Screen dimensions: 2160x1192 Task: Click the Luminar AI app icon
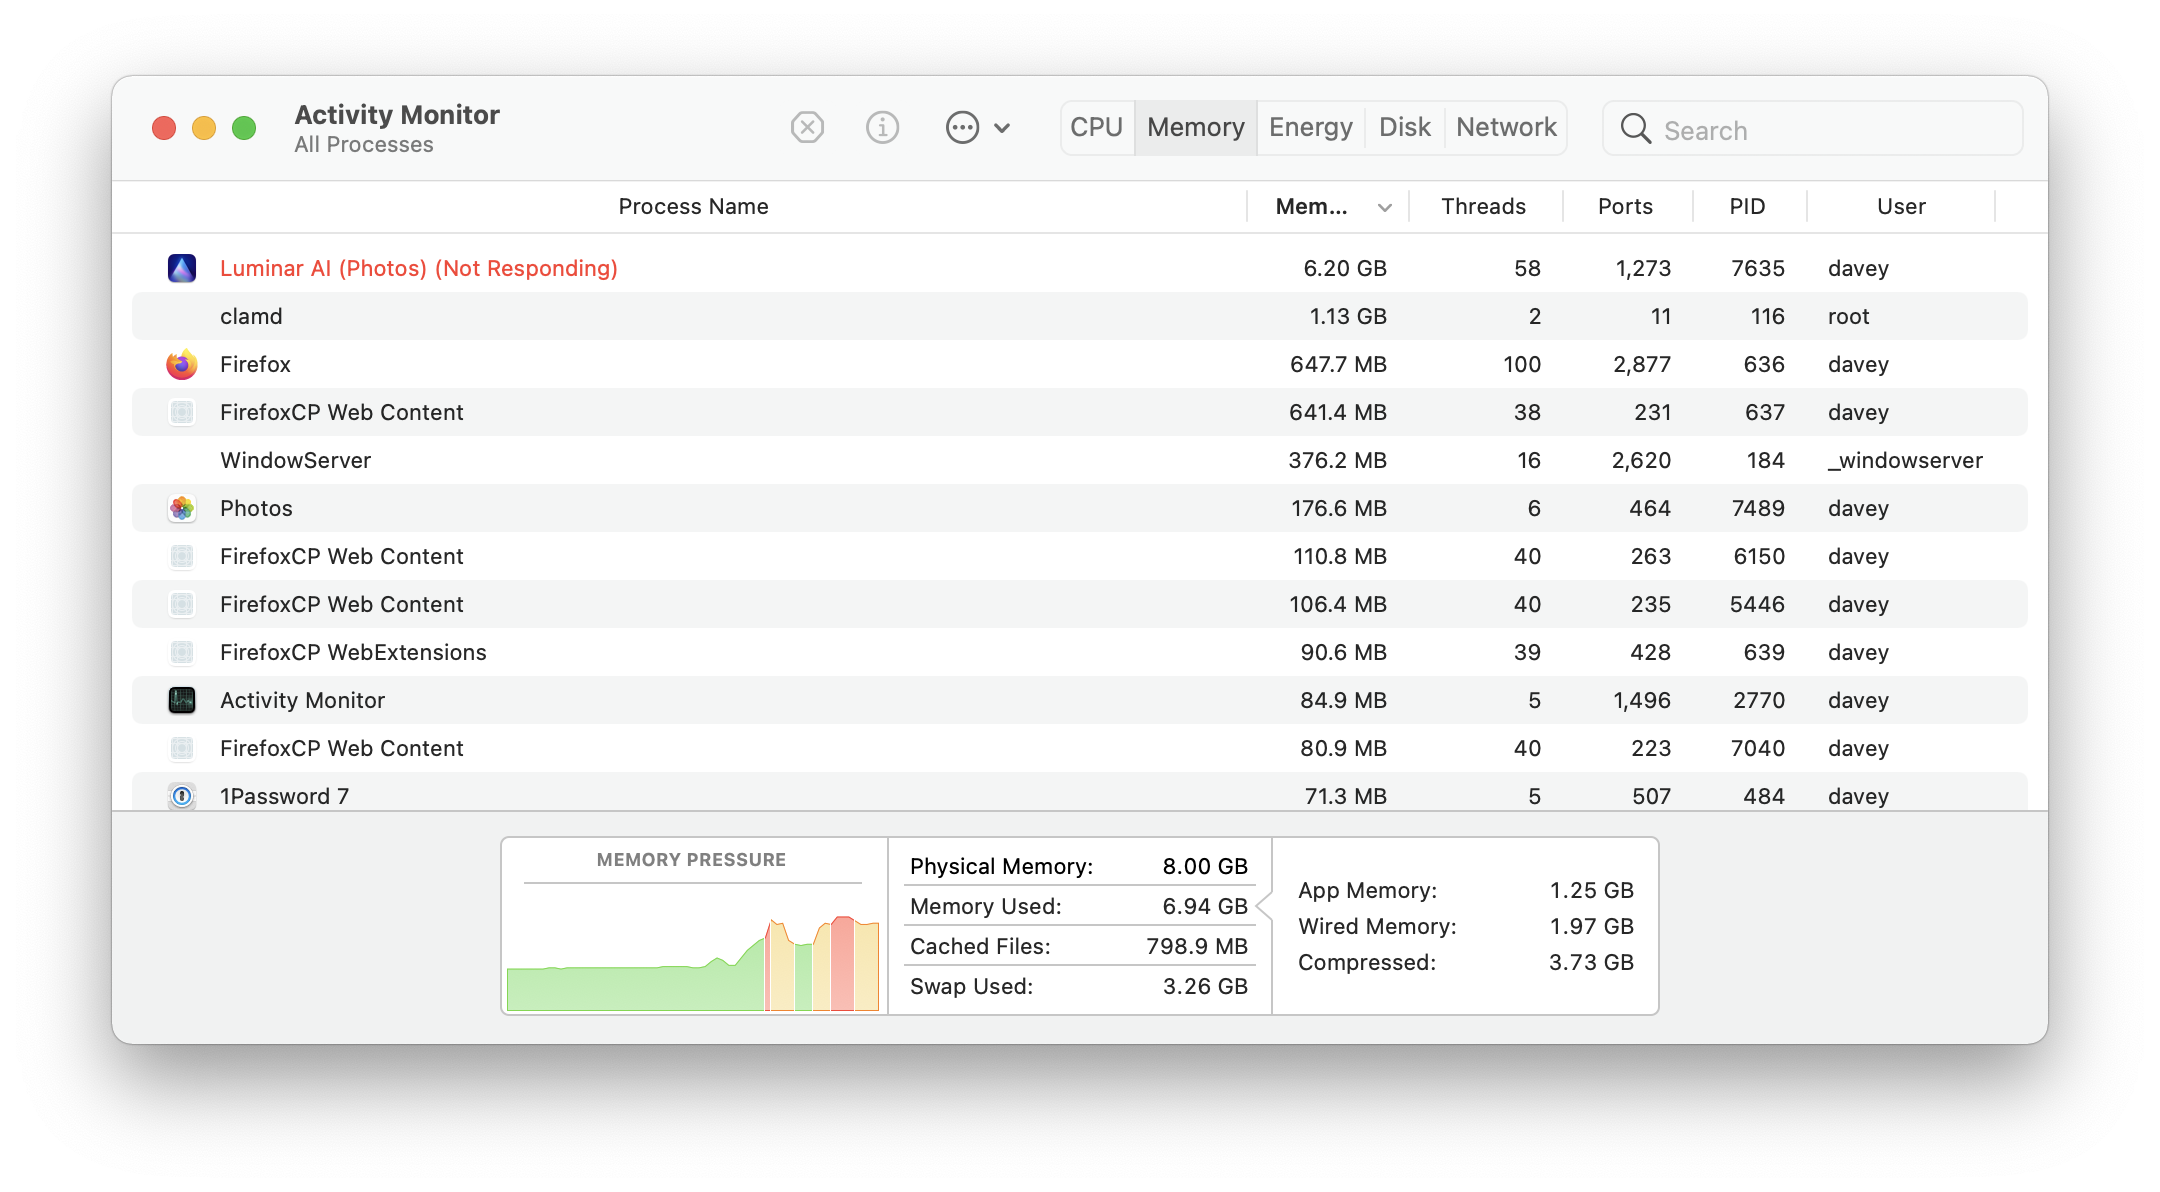coord(182,268)
